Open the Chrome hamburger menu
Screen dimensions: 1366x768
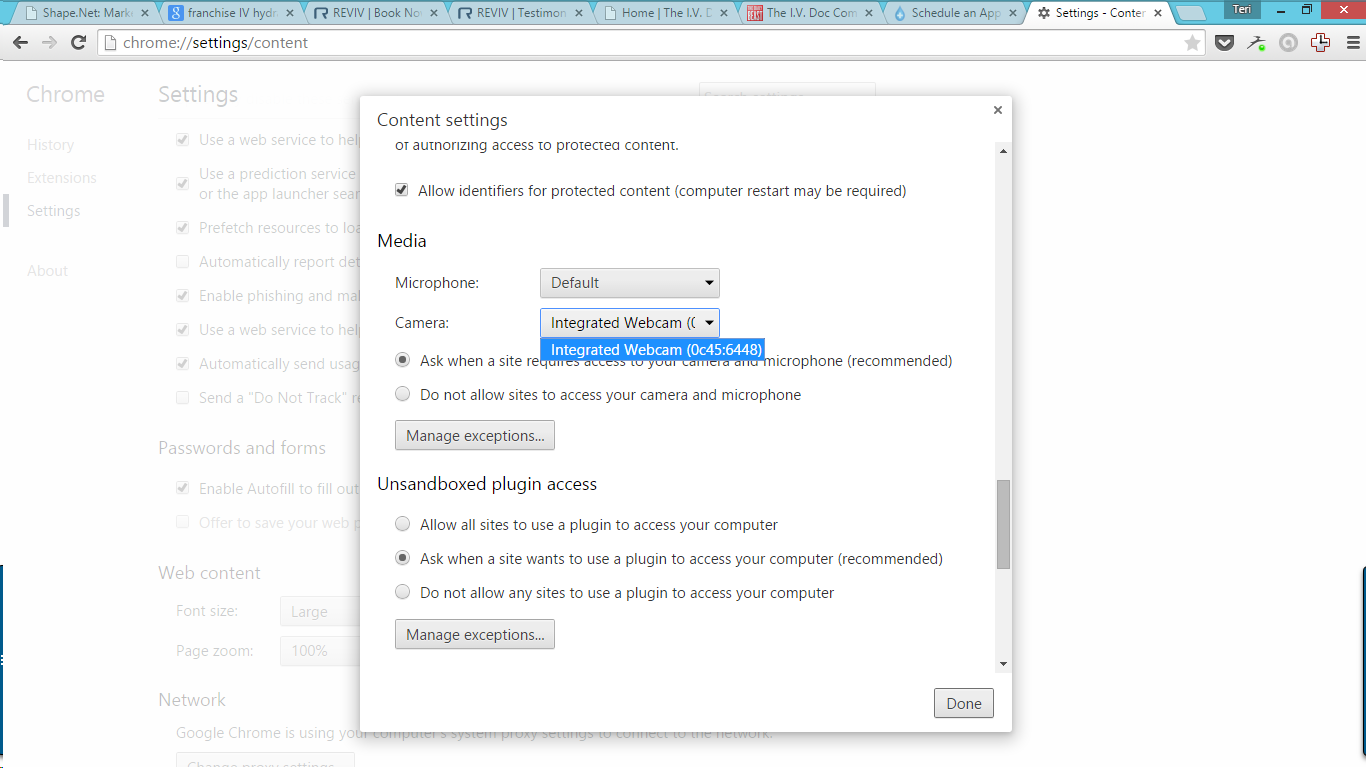click(x=1349, y=43)
